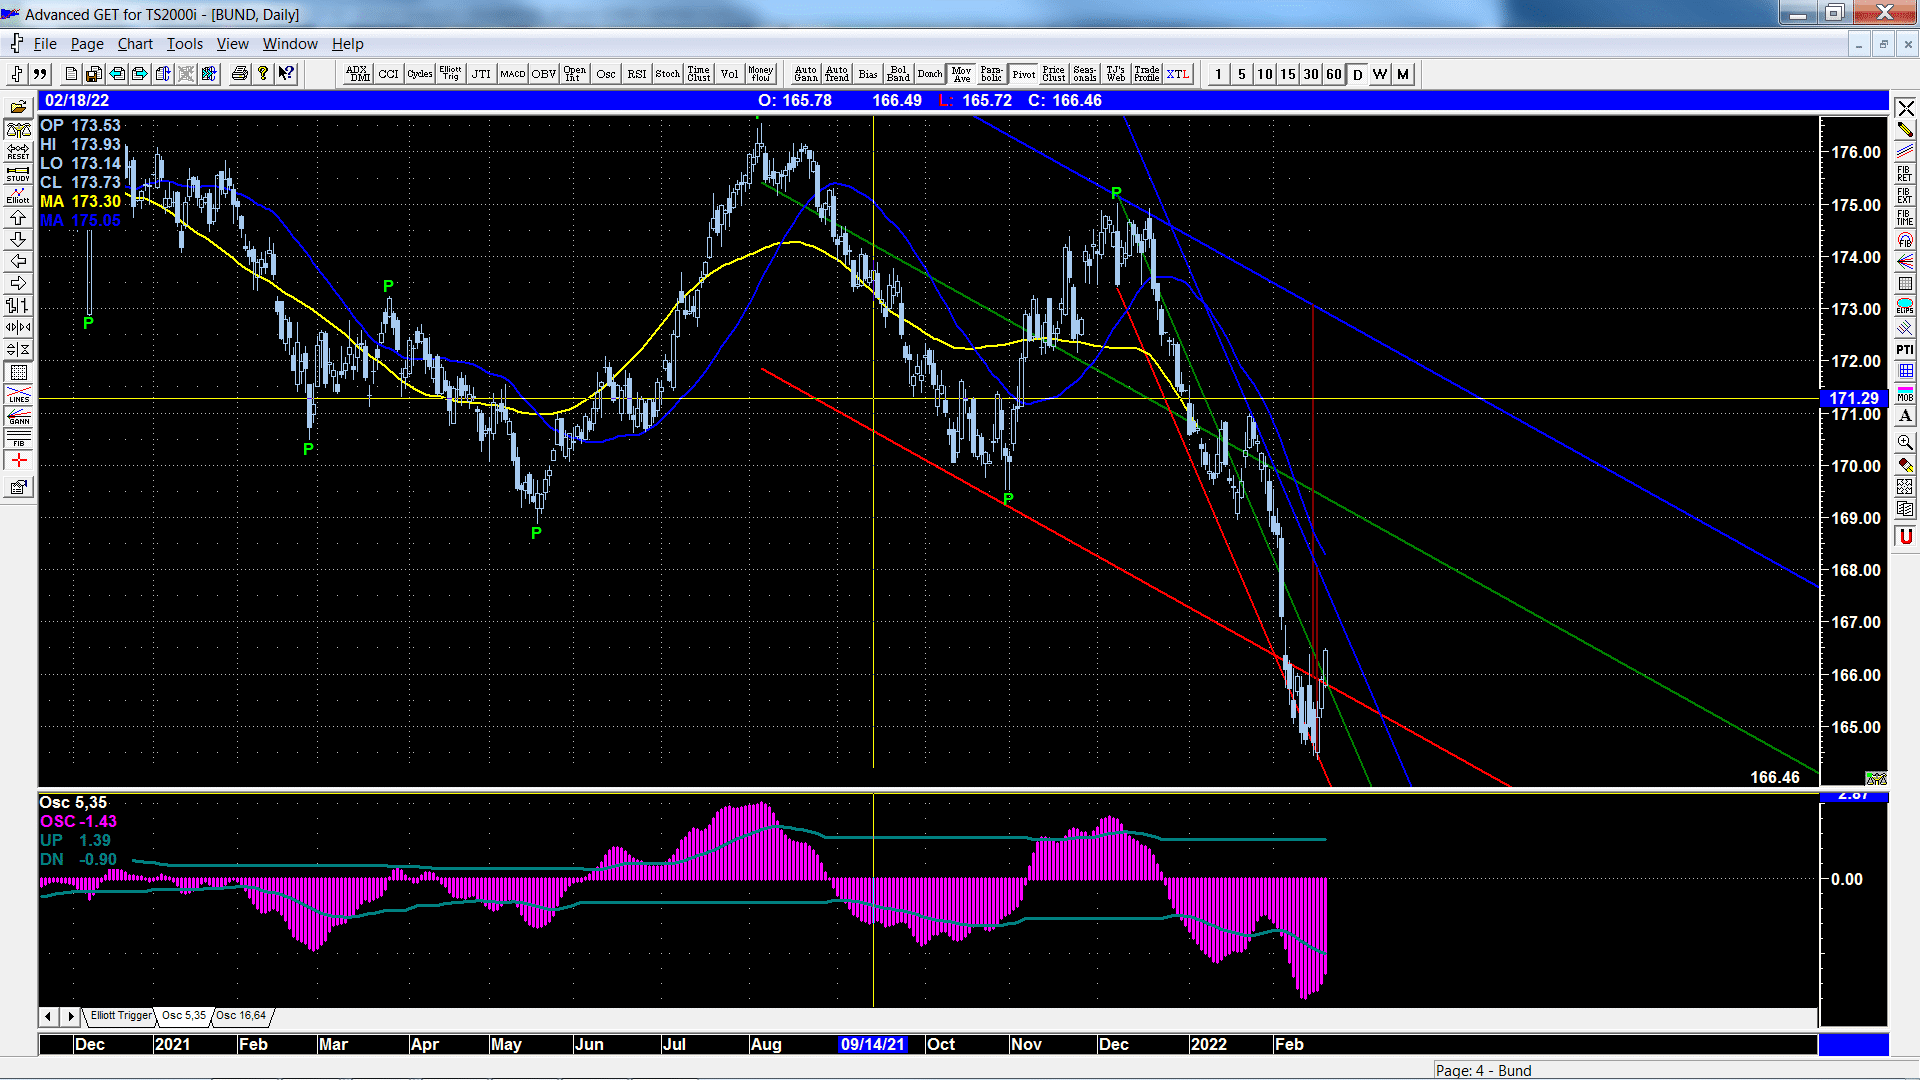Switch to the Elliott Trigger tab

[121, 1016]
